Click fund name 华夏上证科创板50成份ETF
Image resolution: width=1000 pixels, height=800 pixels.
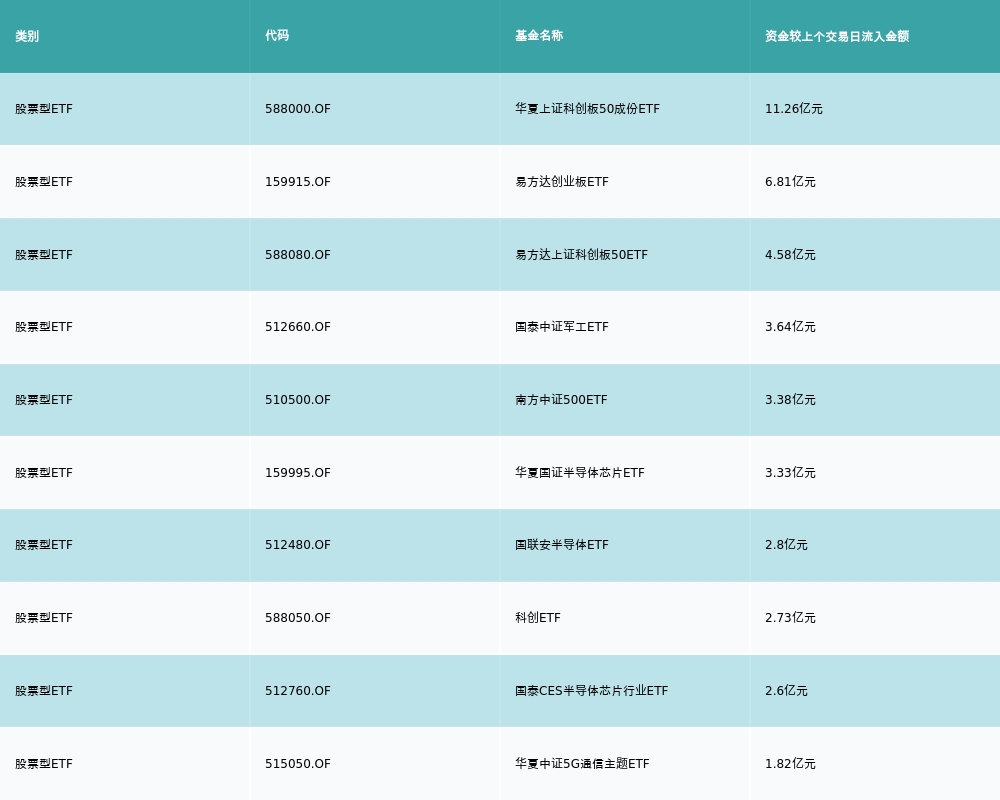coord(587,109)
